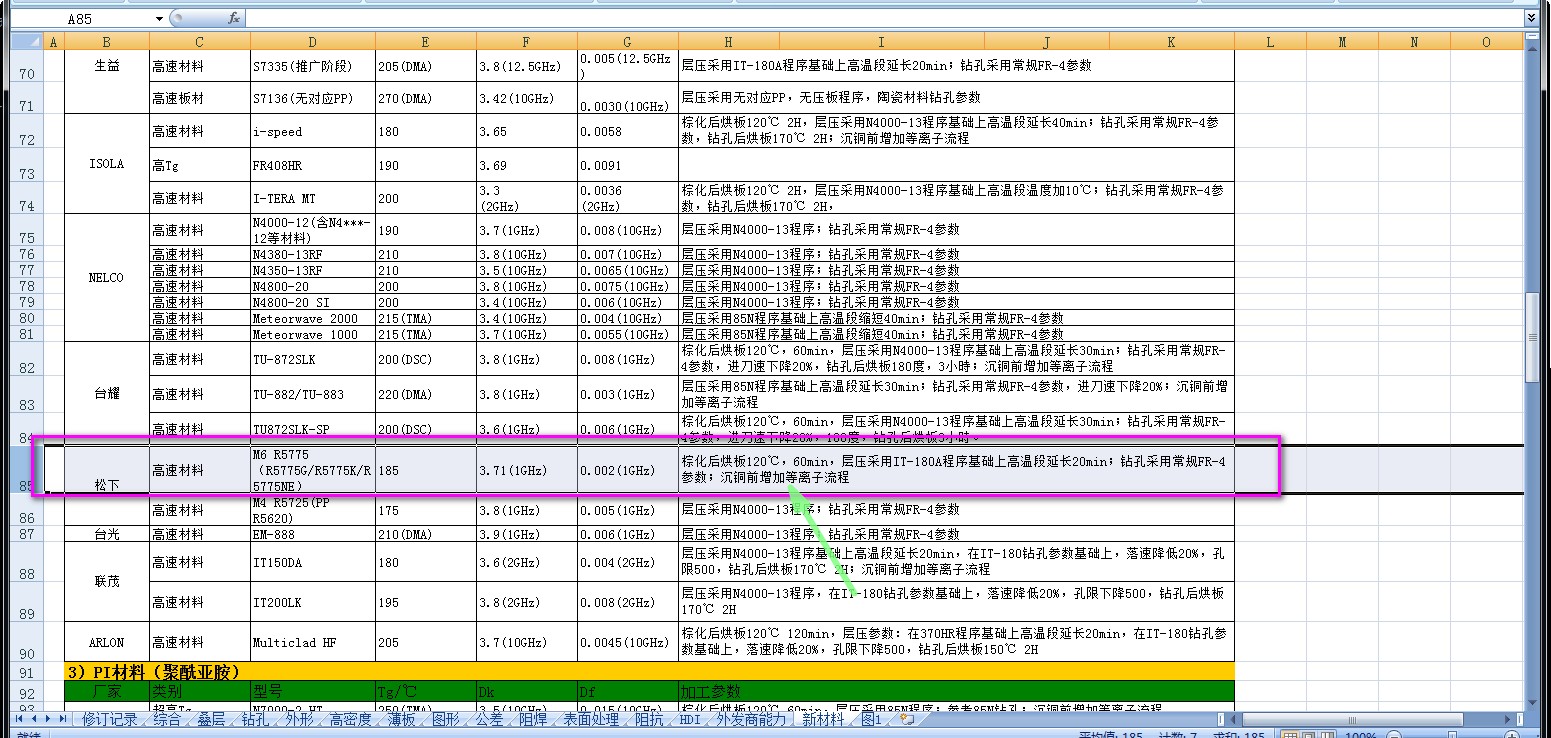Click the cell with 0.0045(10GHz)
This screenshot has width=1551, height=738.
(627, 642)
